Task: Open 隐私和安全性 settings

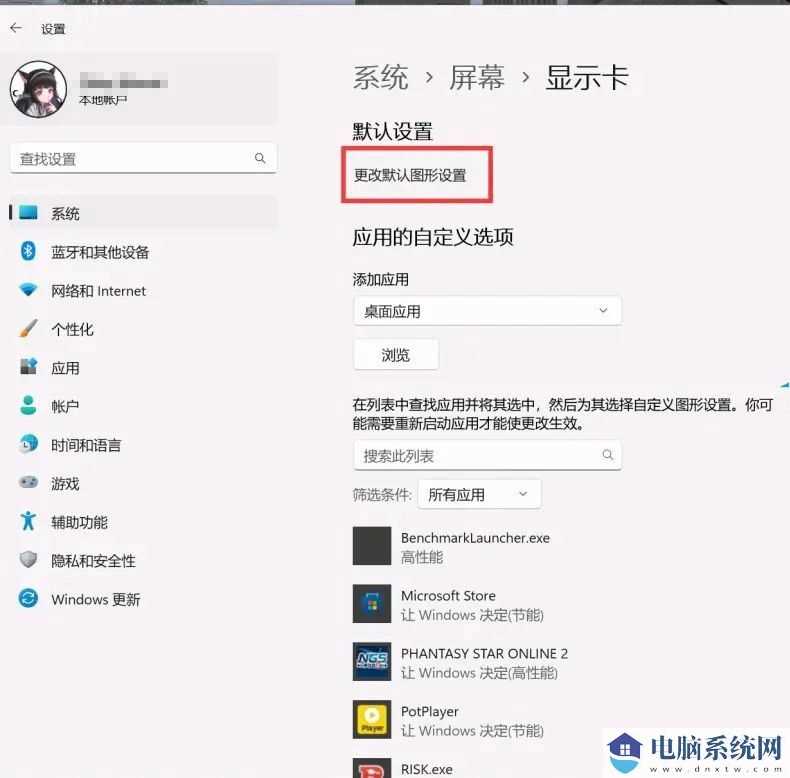Action: [143, 560]
